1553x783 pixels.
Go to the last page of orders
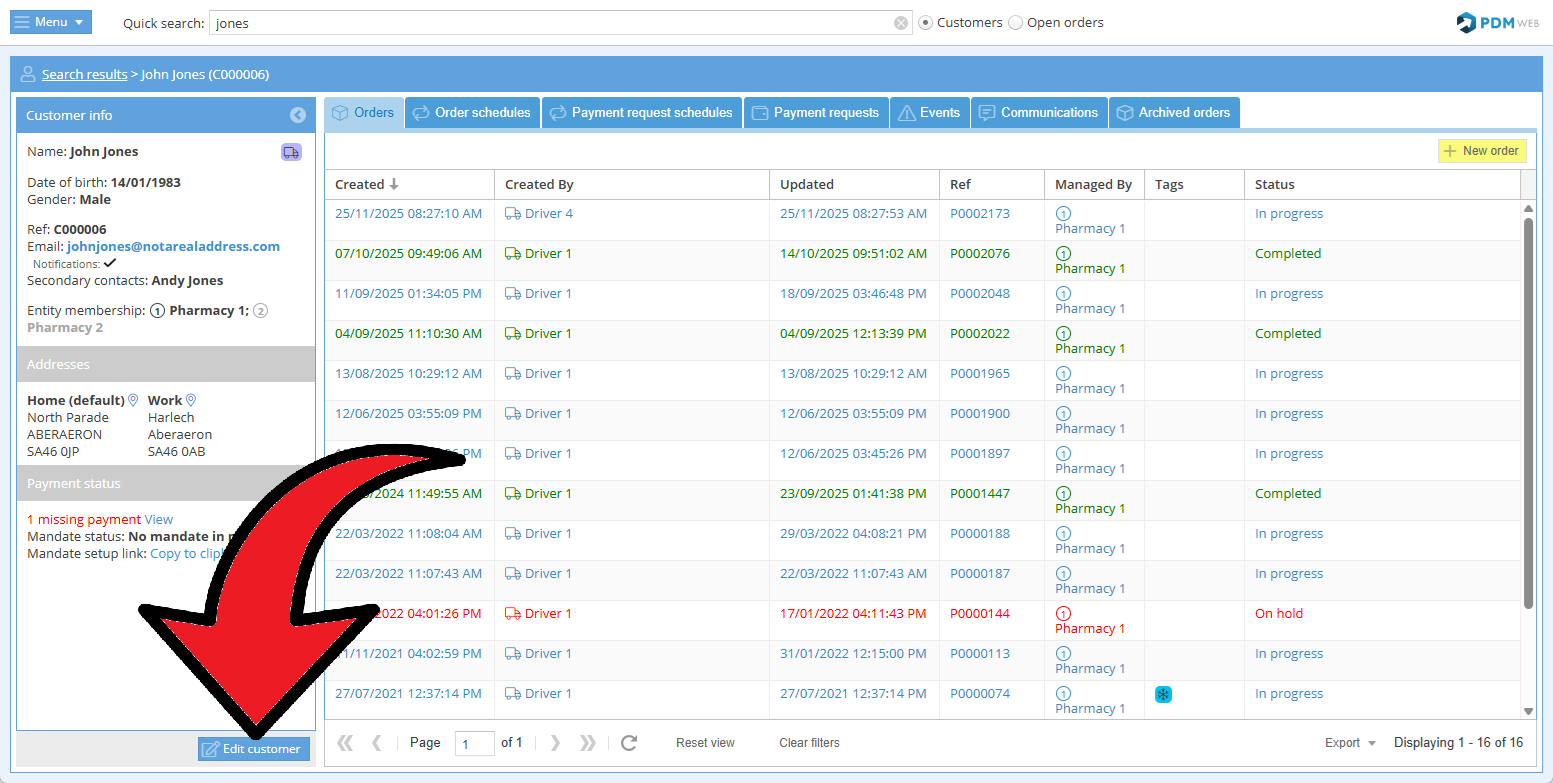588,743
